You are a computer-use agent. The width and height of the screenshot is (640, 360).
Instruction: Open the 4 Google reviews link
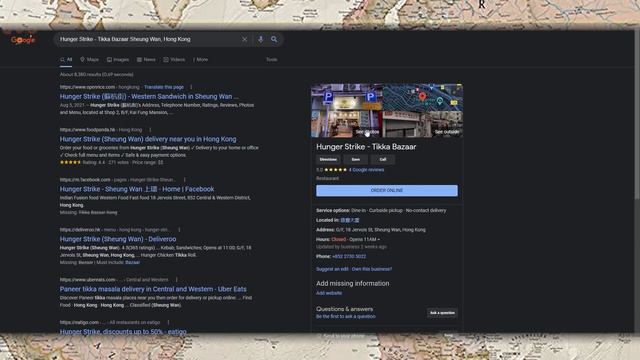point(366,170)
